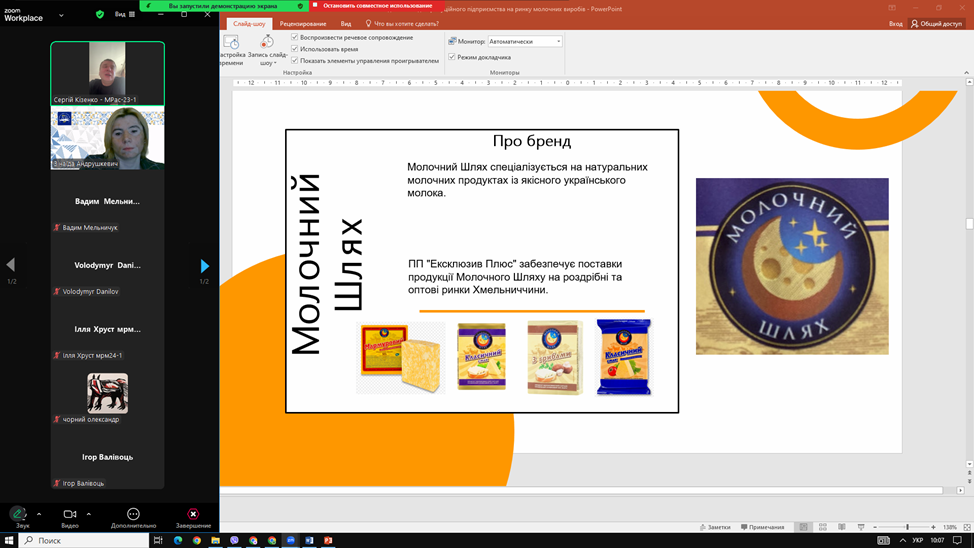Open Microsoft Edge from taskbar
This screenshot has width=974, height=548.
[178, 540]
